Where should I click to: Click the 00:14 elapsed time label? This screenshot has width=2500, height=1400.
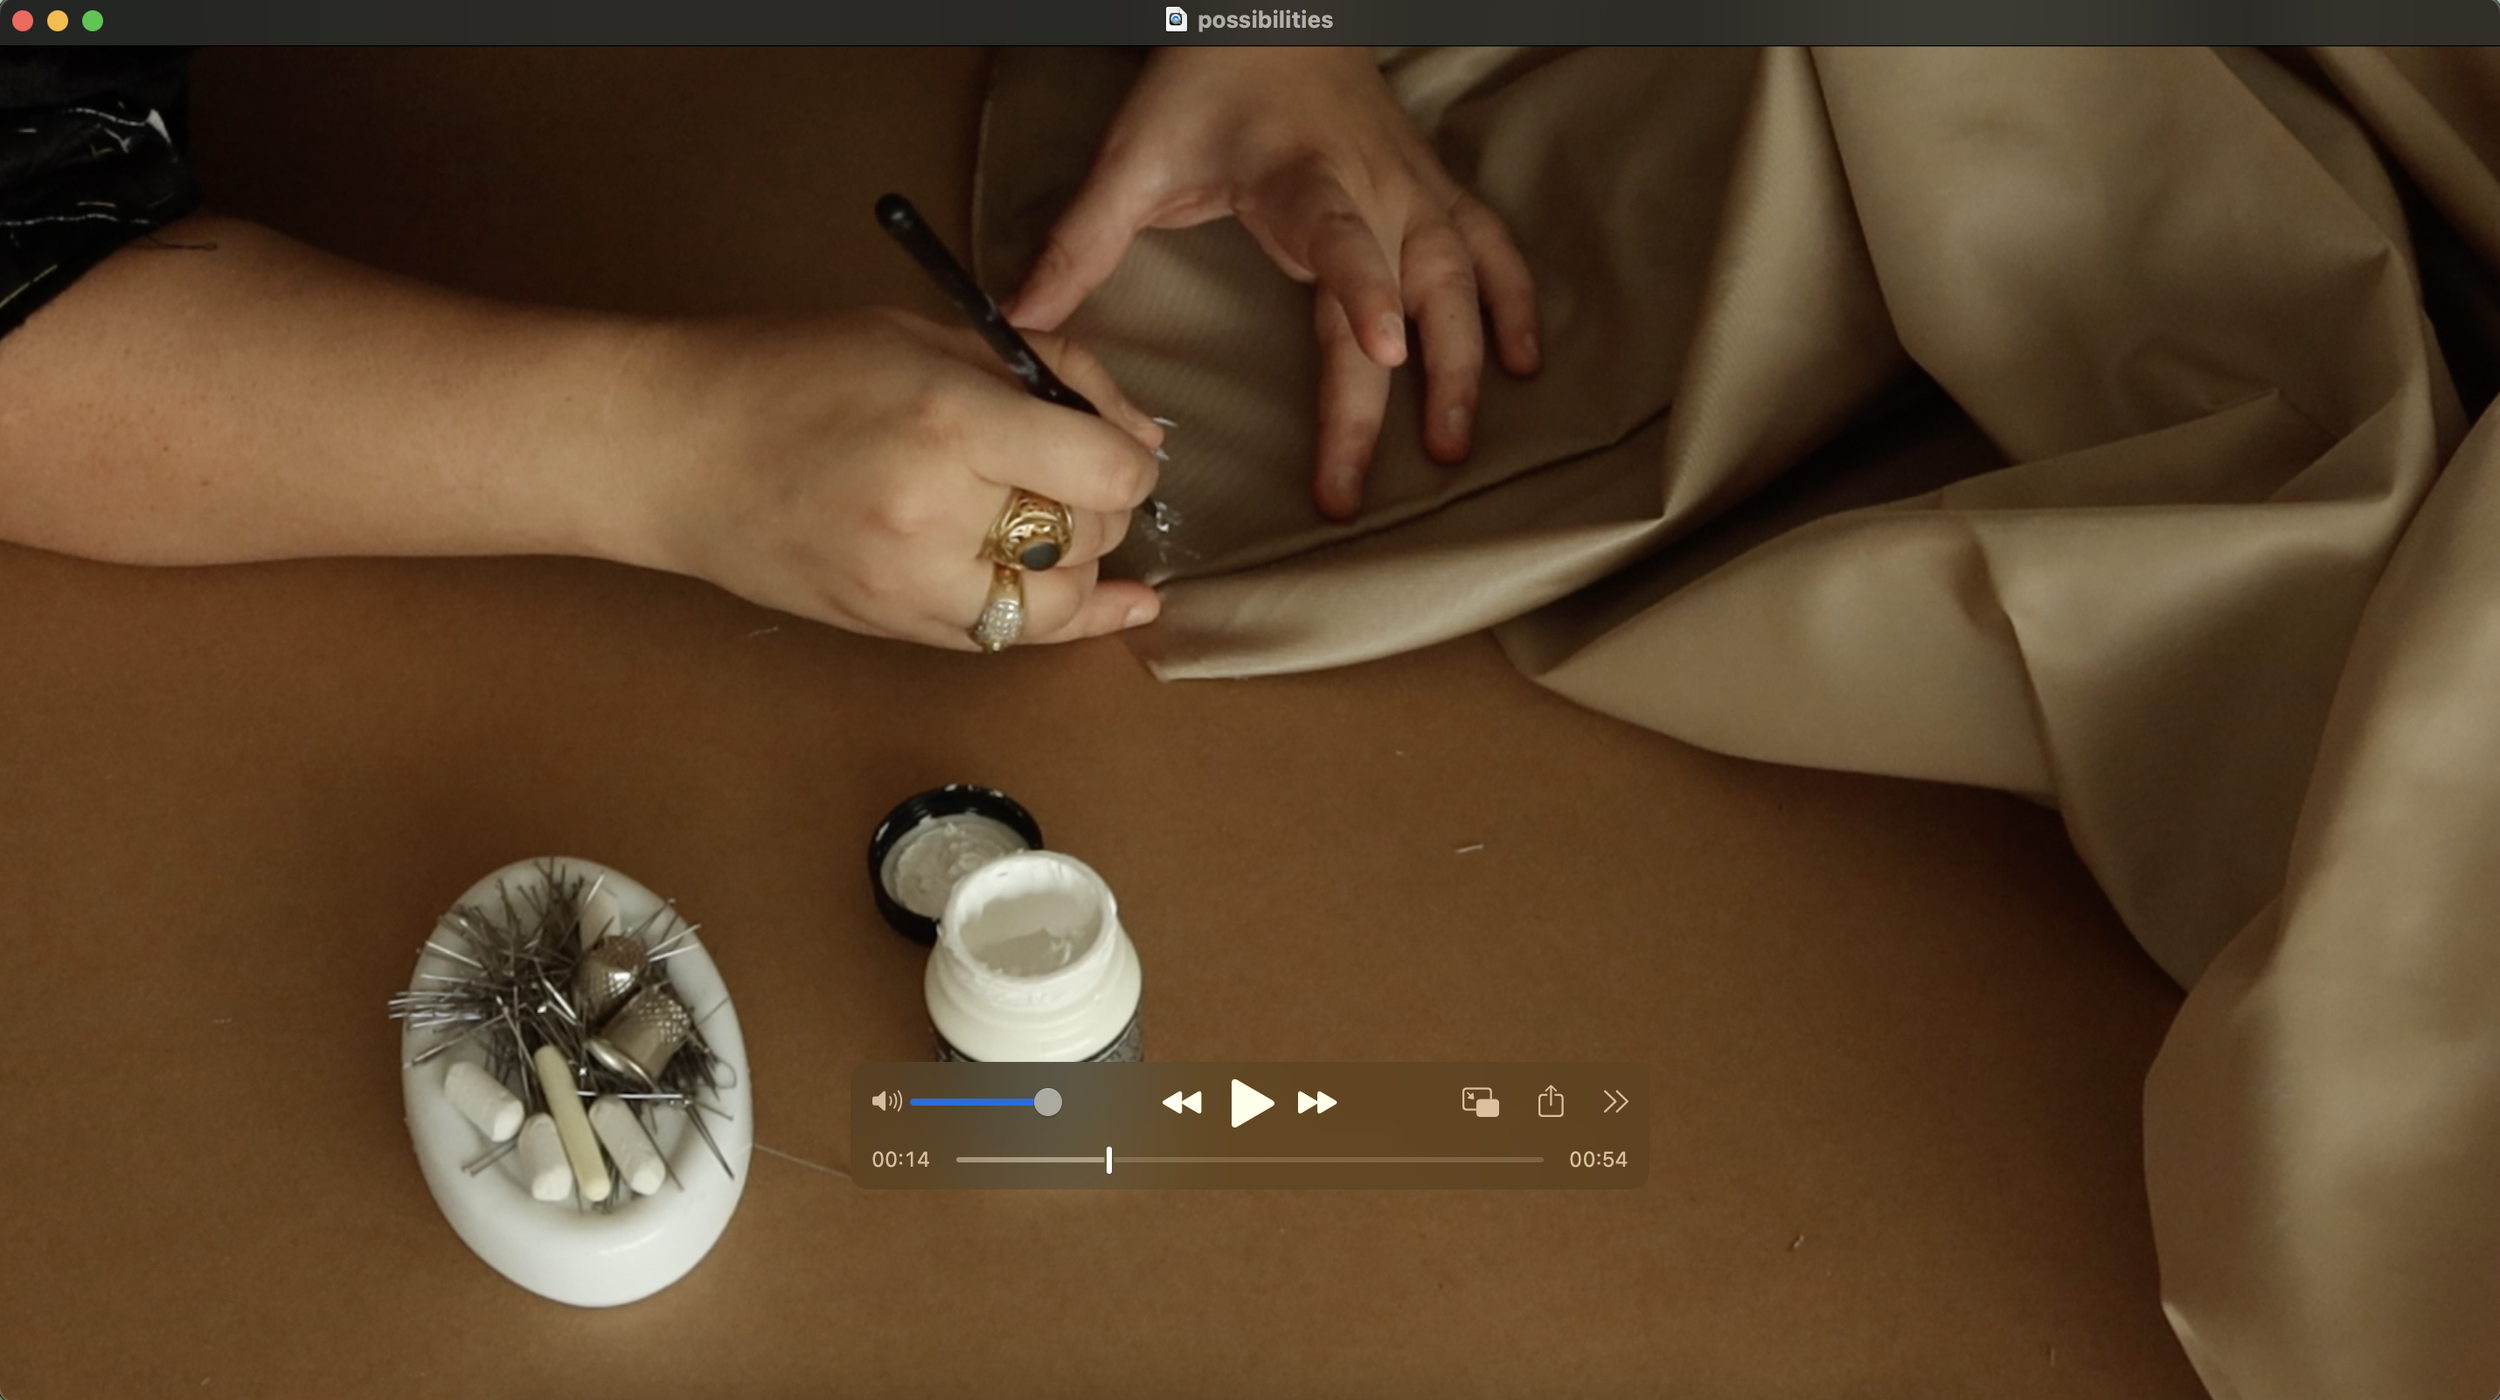[x=900, y=1160]
